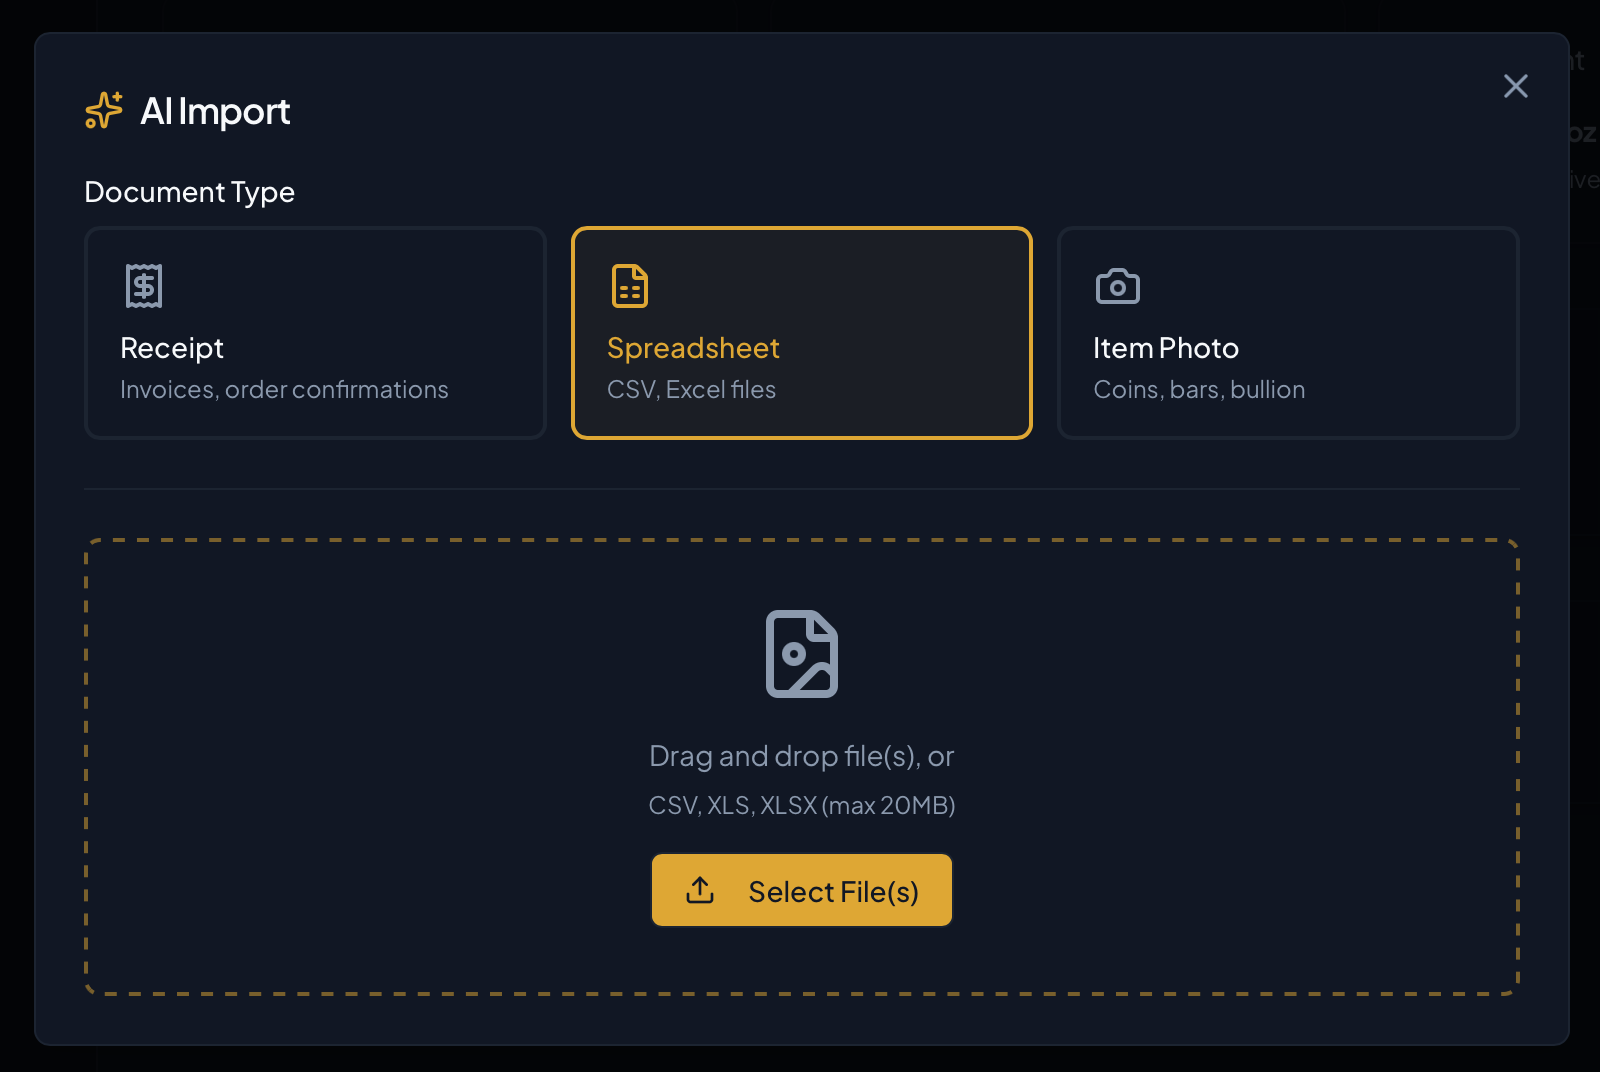The width and height of the screenshot is (1600, 1072).
Task: Close the AI Import dialog
Action: coord(1515,86)
